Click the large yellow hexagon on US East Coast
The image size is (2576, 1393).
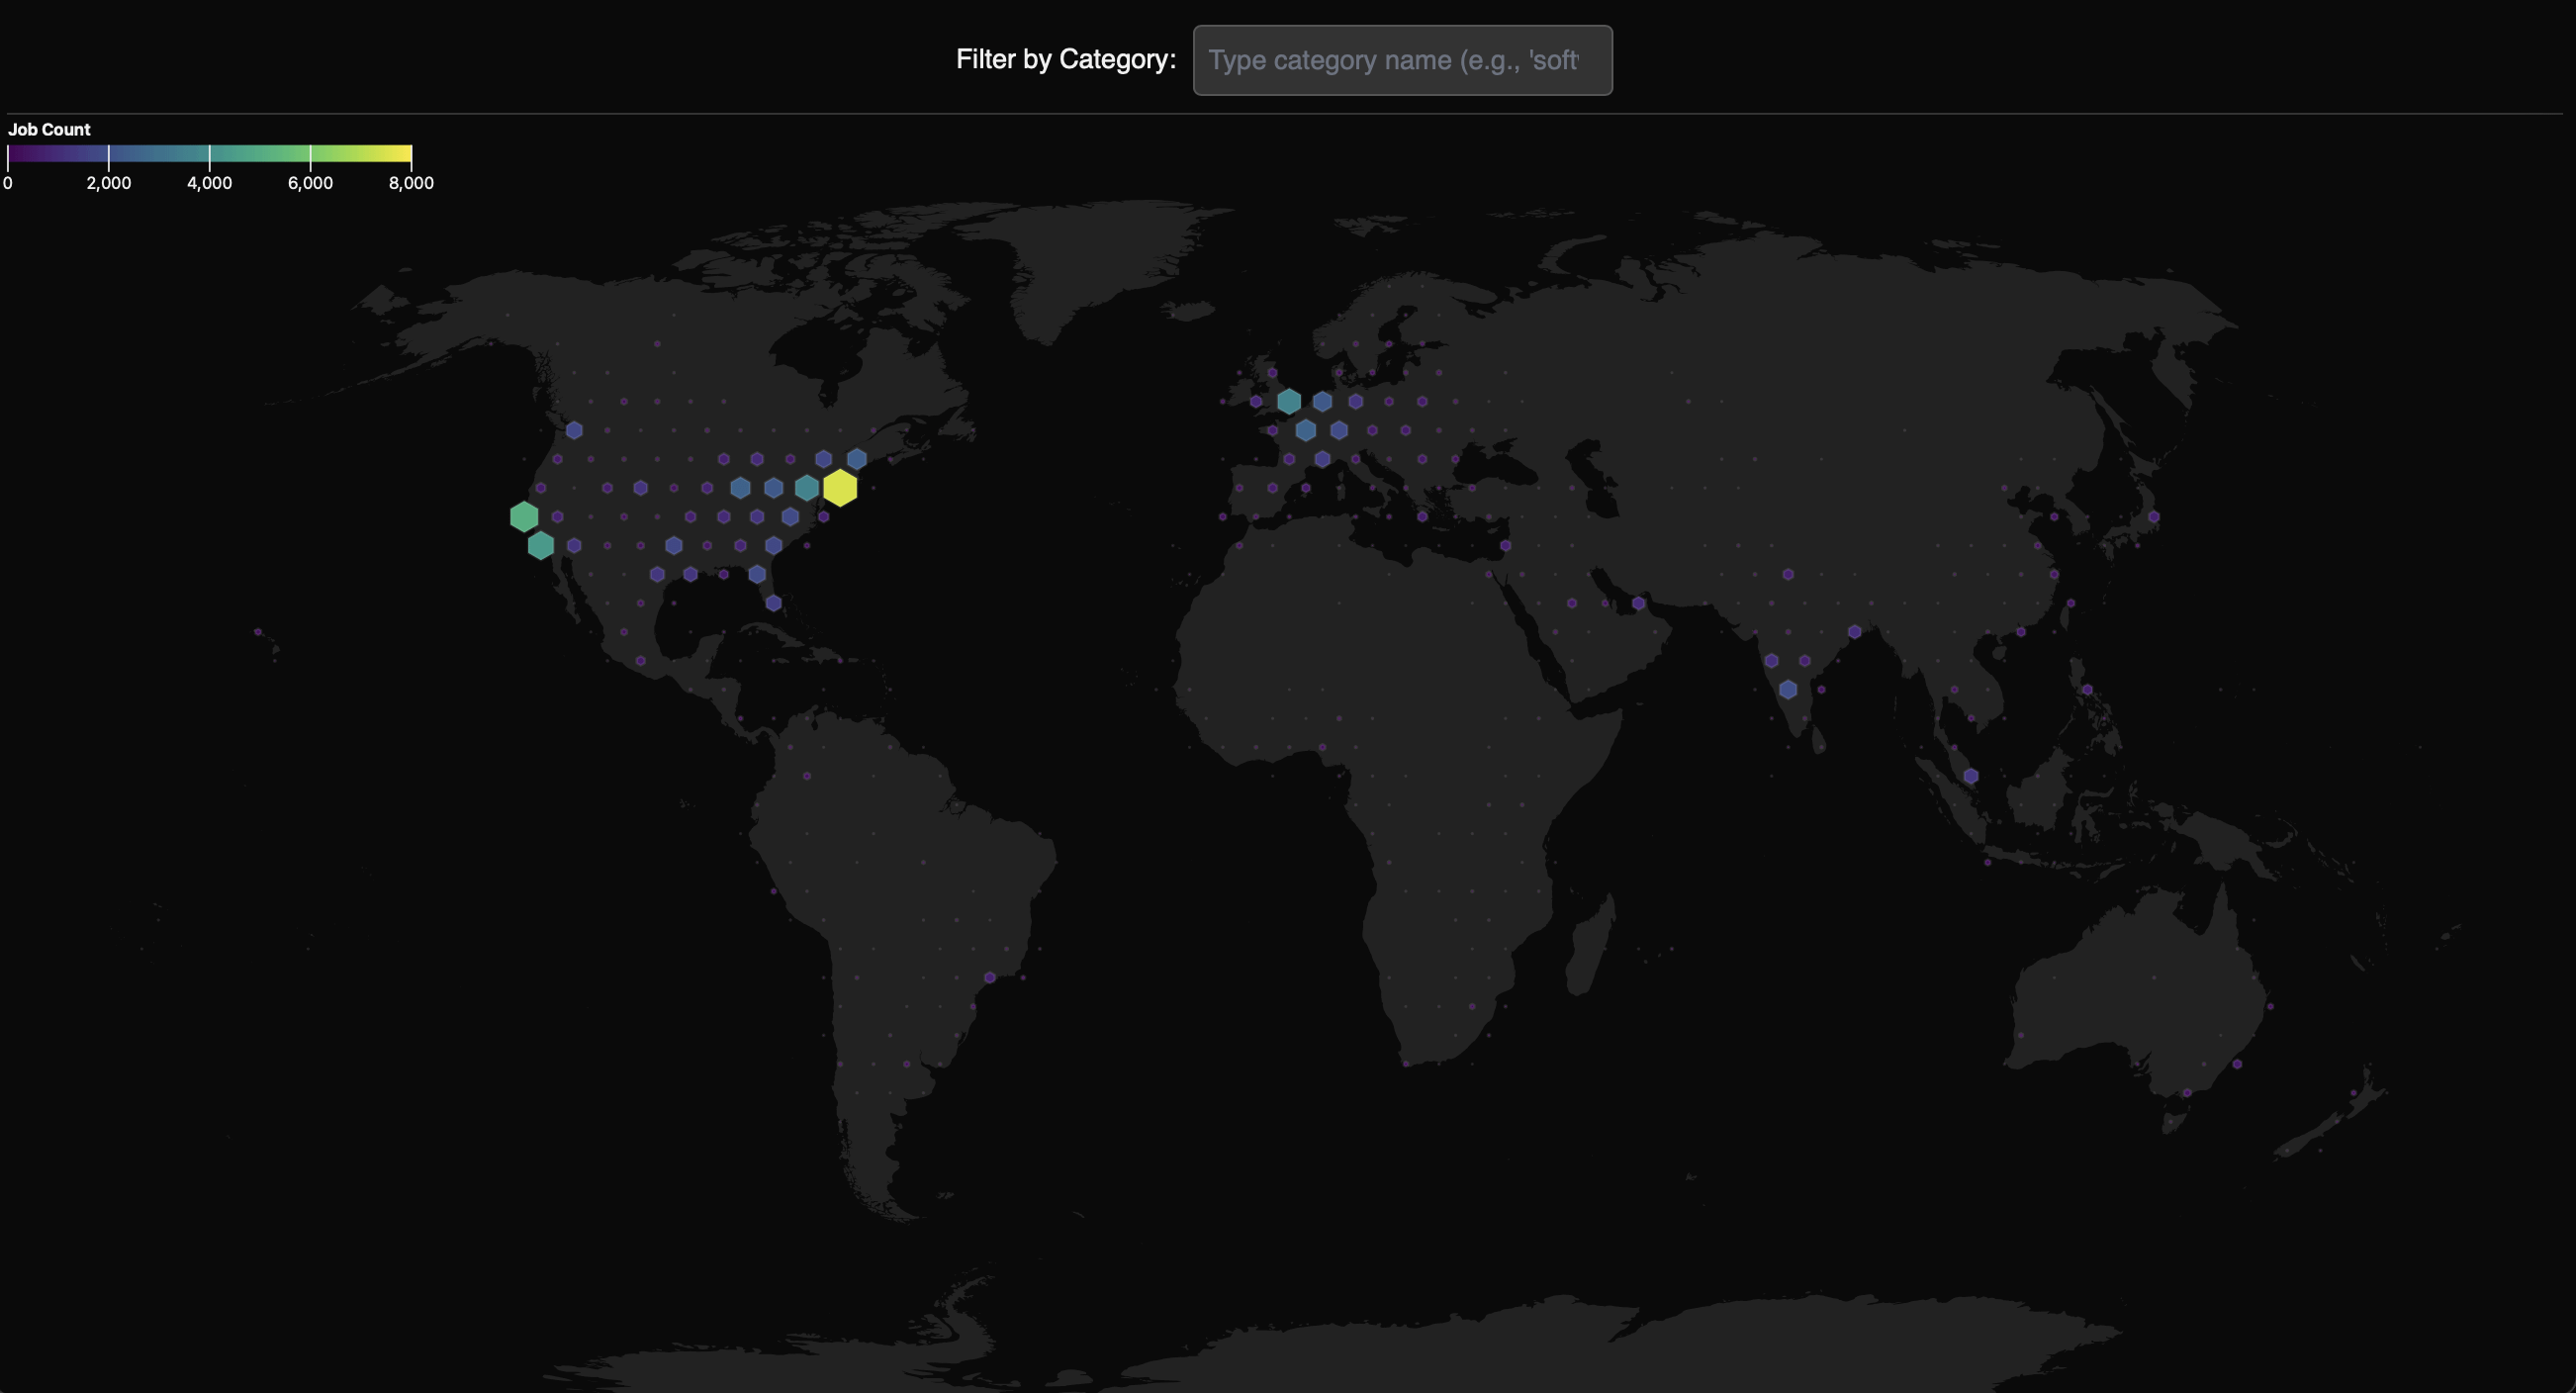click(840, 488)
